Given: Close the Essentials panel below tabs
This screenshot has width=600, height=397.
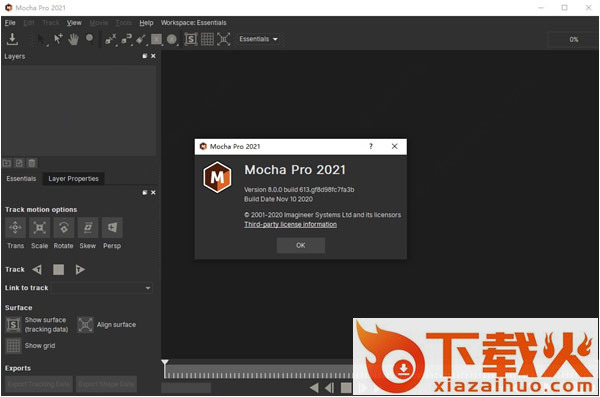Looking at the screenshot, I should click(x=153, y=193).
